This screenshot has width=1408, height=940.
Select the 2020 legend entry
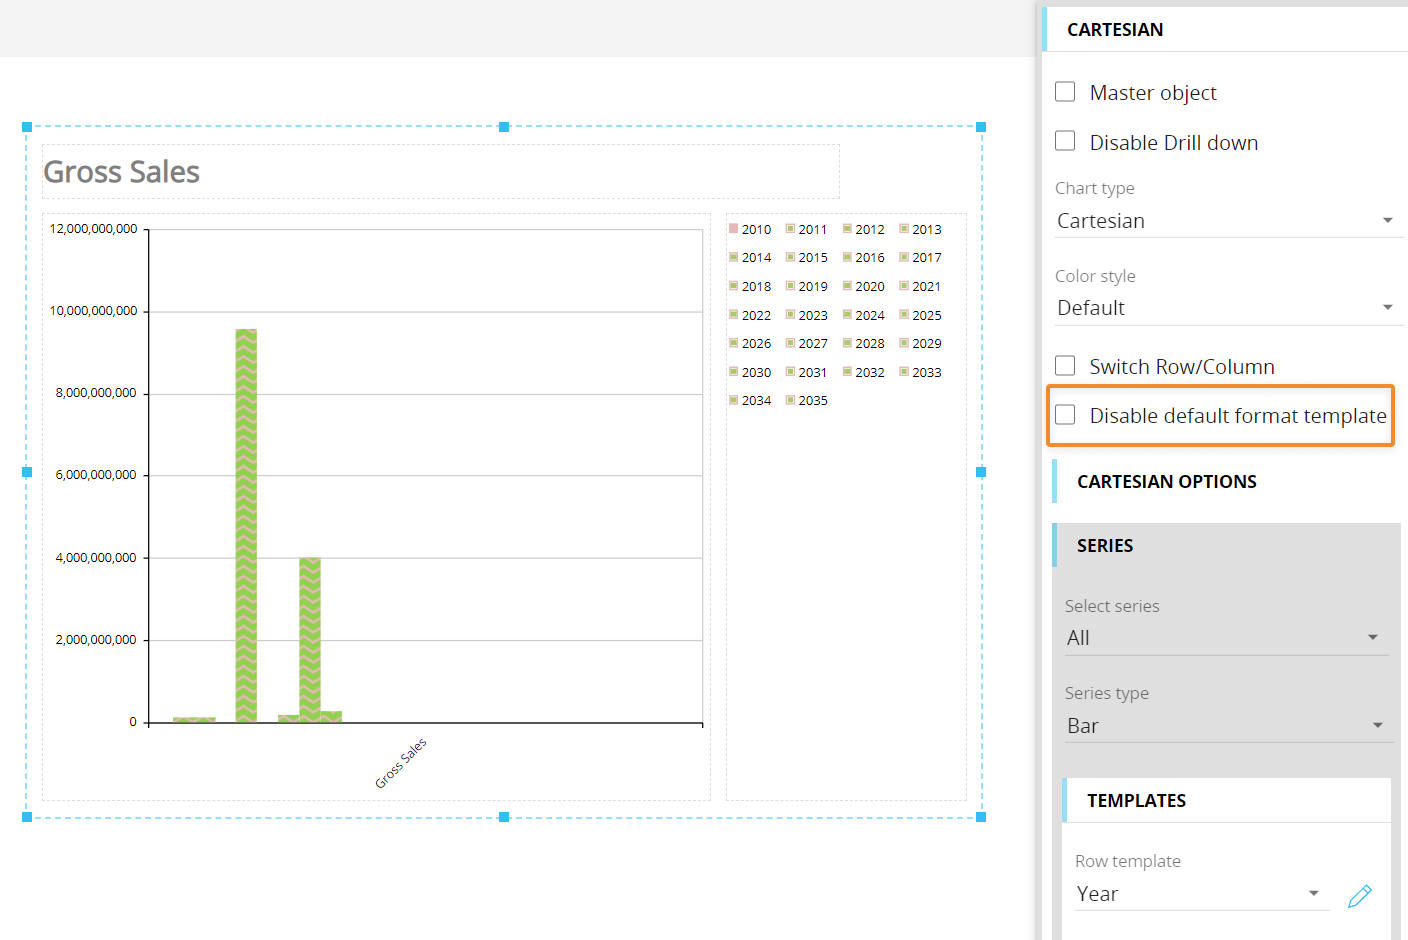(x=864, y=286)
